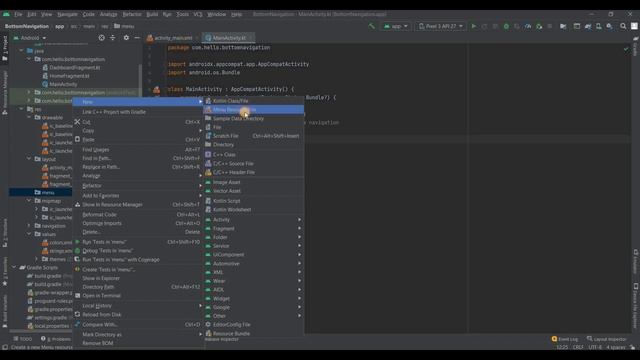The image size is (640, 360).
Task: Click Reload from Disk in context menu
Action: tap(138, 315)
